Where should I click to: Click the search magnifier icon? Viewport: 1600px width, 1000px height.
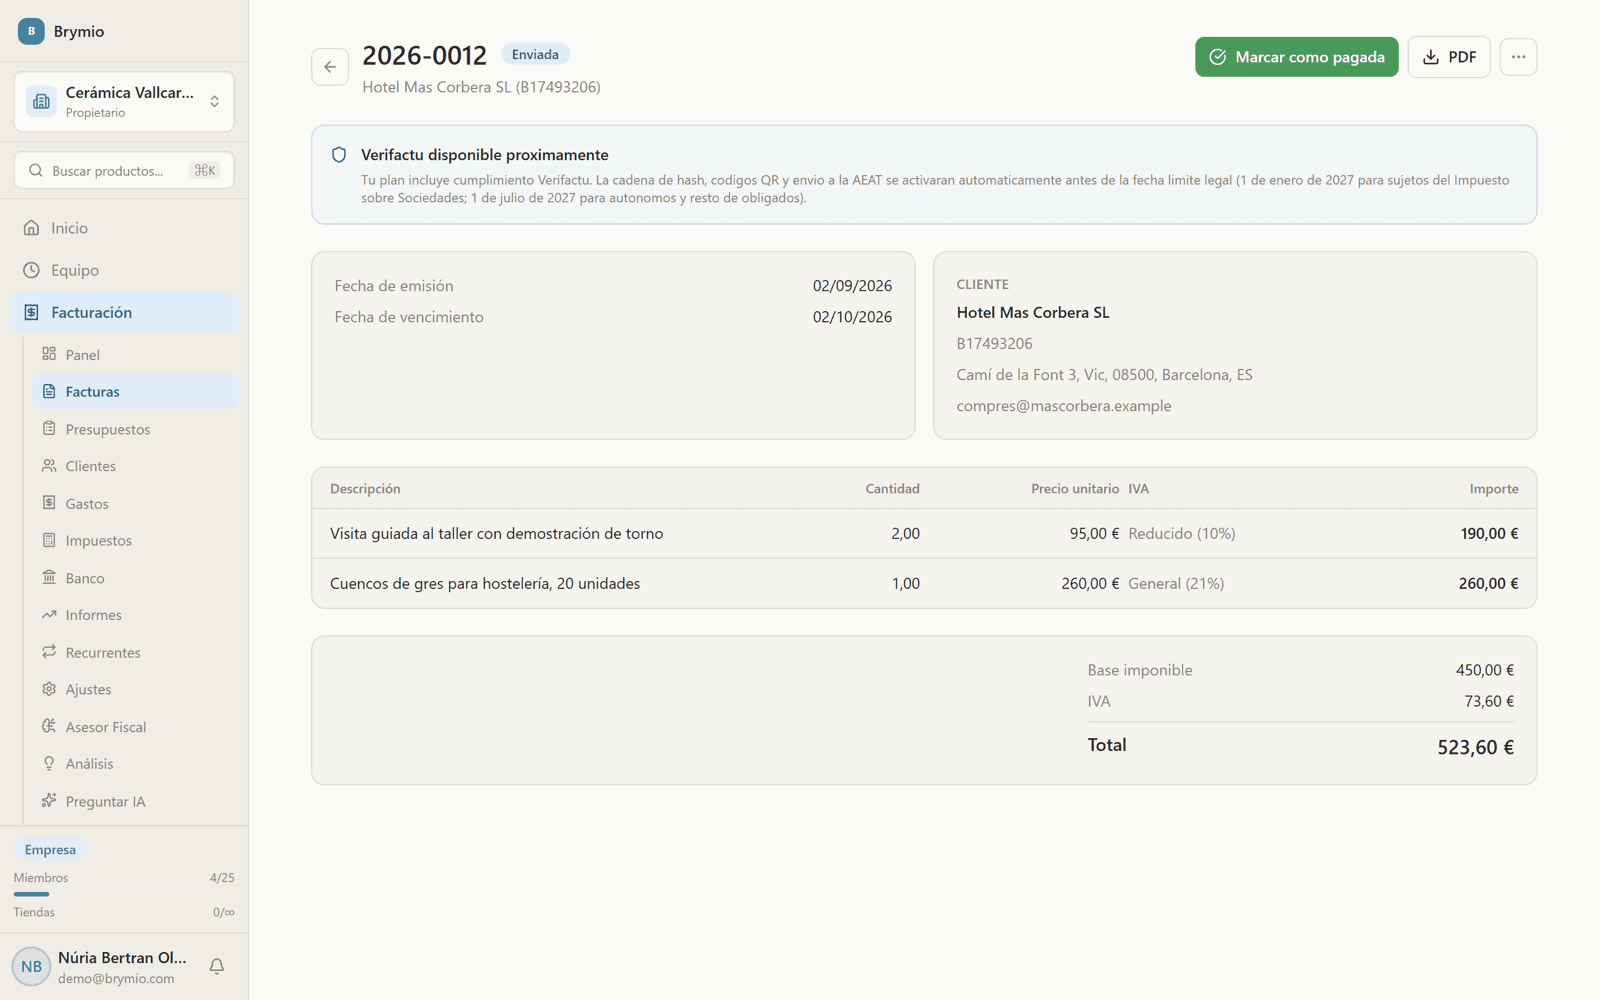coord(36,170)
